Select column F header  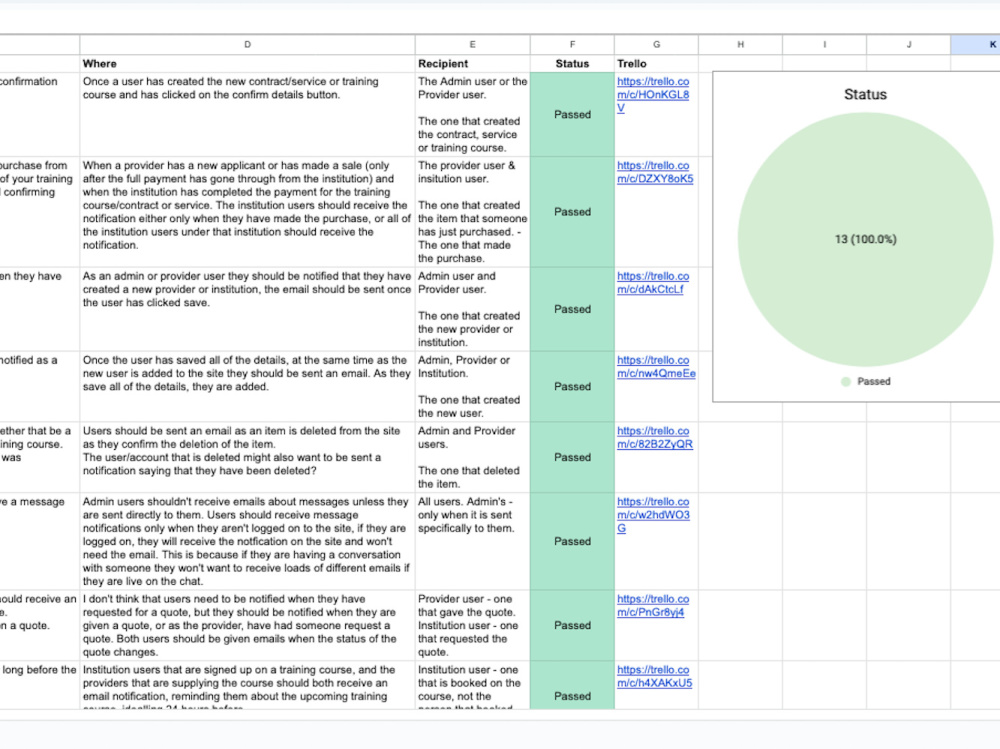pos(572,45)
